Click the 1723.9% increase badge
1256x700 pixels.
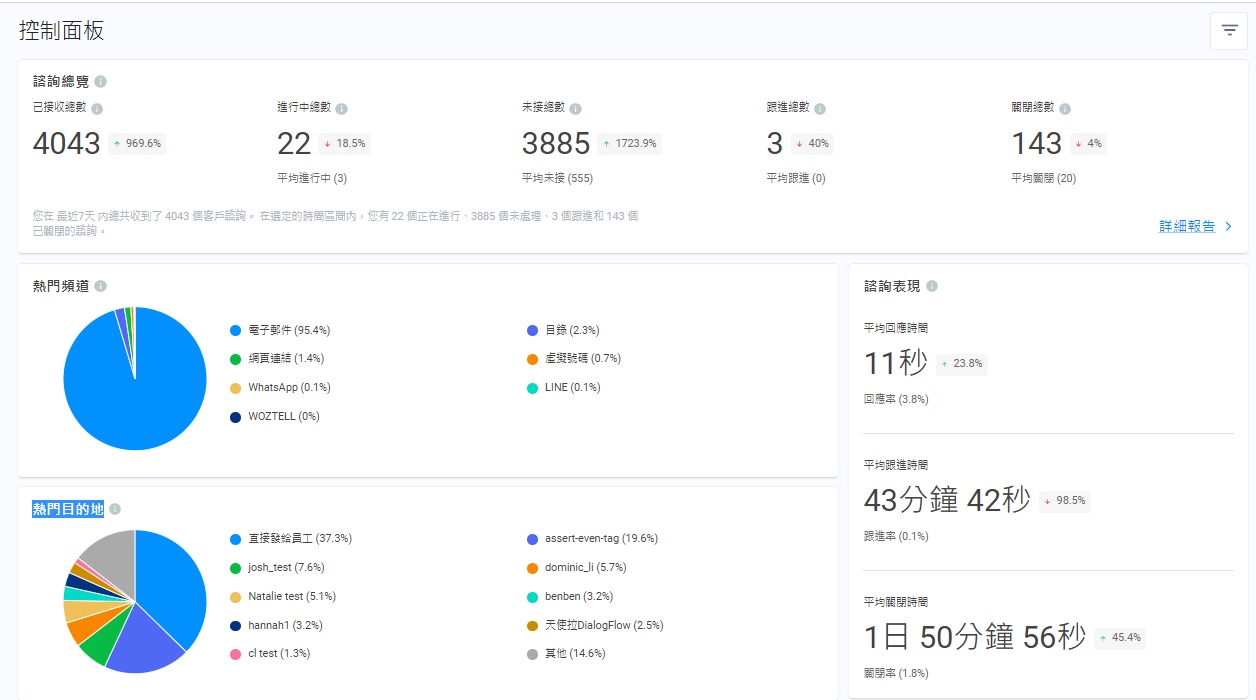click(630, 143)
